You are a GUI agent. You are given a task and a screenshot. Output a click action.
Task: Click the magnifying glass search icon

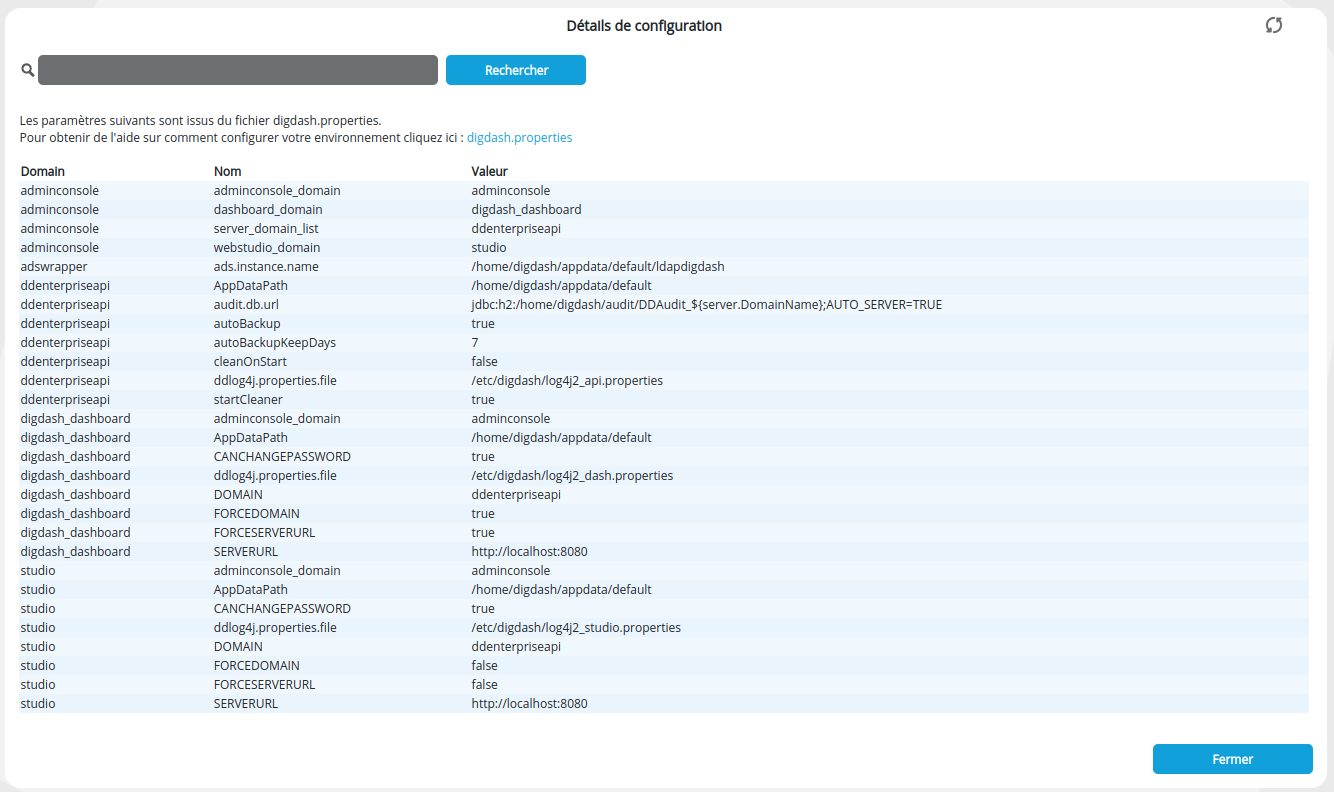(27, 70)
